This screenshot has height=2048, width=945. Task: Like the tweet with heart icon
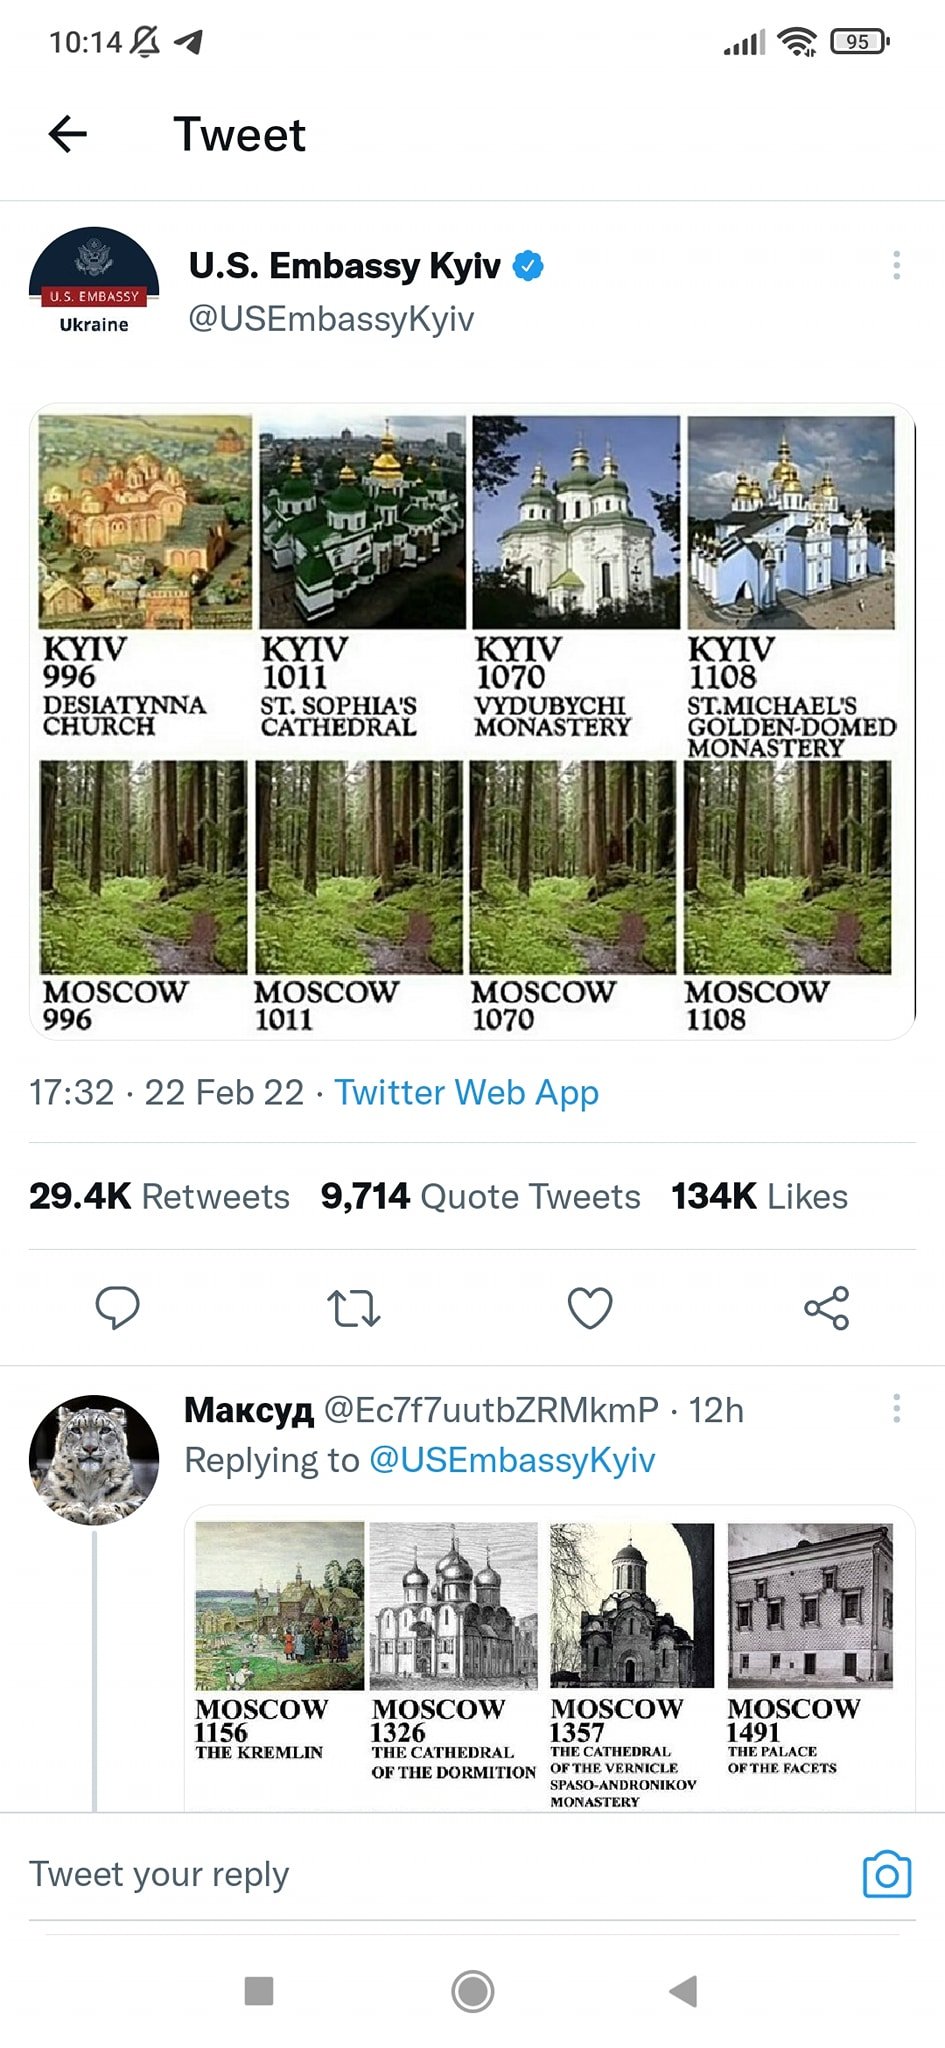pyautogui.click(x=590, y=1307)
